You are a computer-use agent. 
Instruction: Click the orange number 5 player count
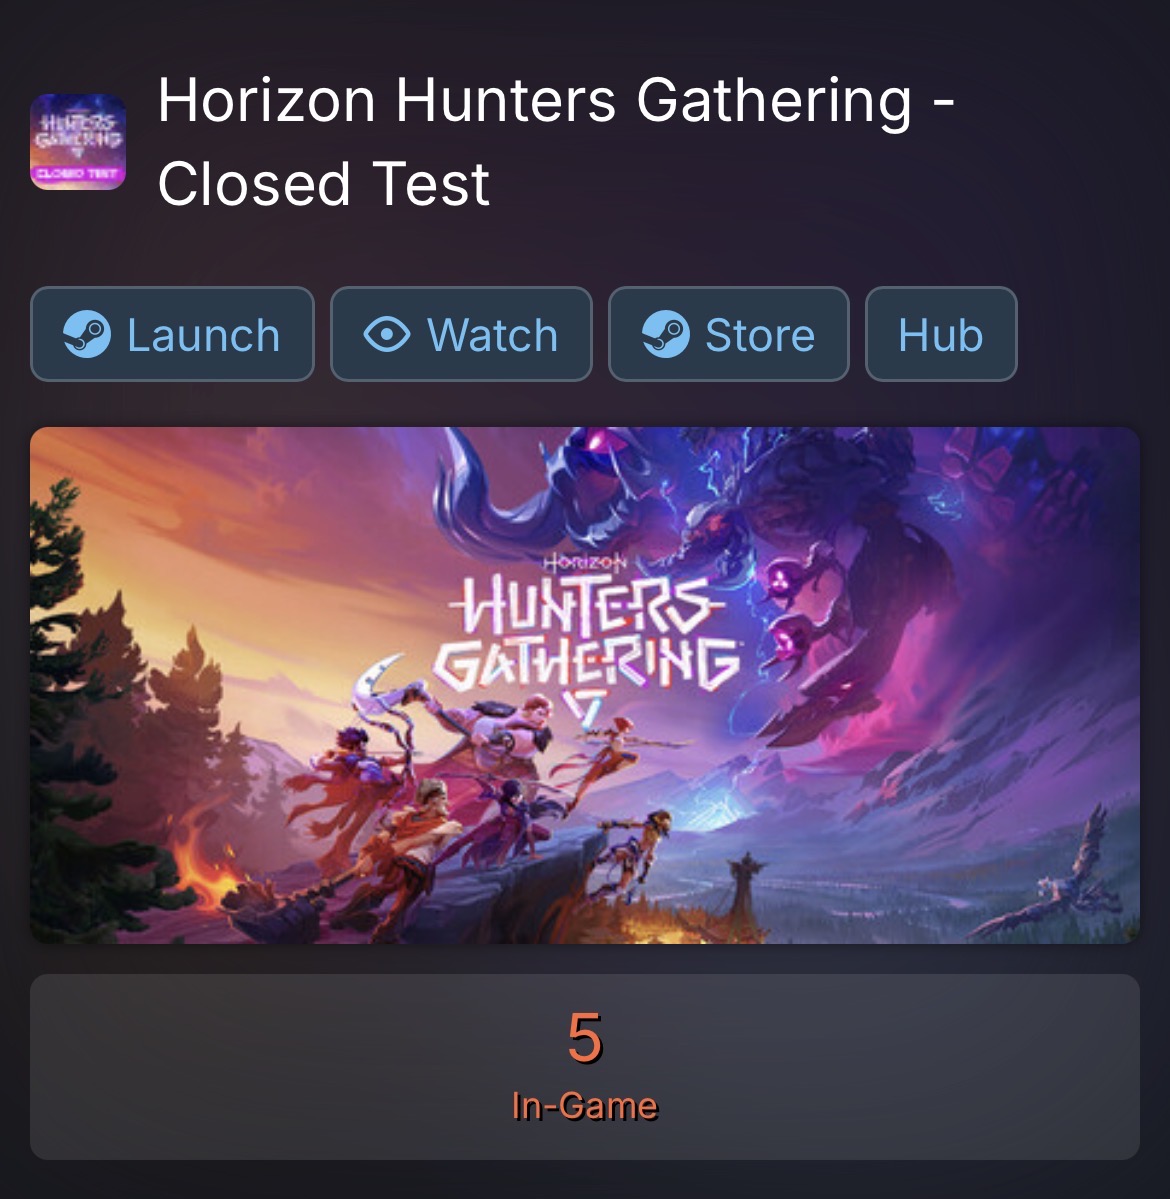coord(585,1038)
